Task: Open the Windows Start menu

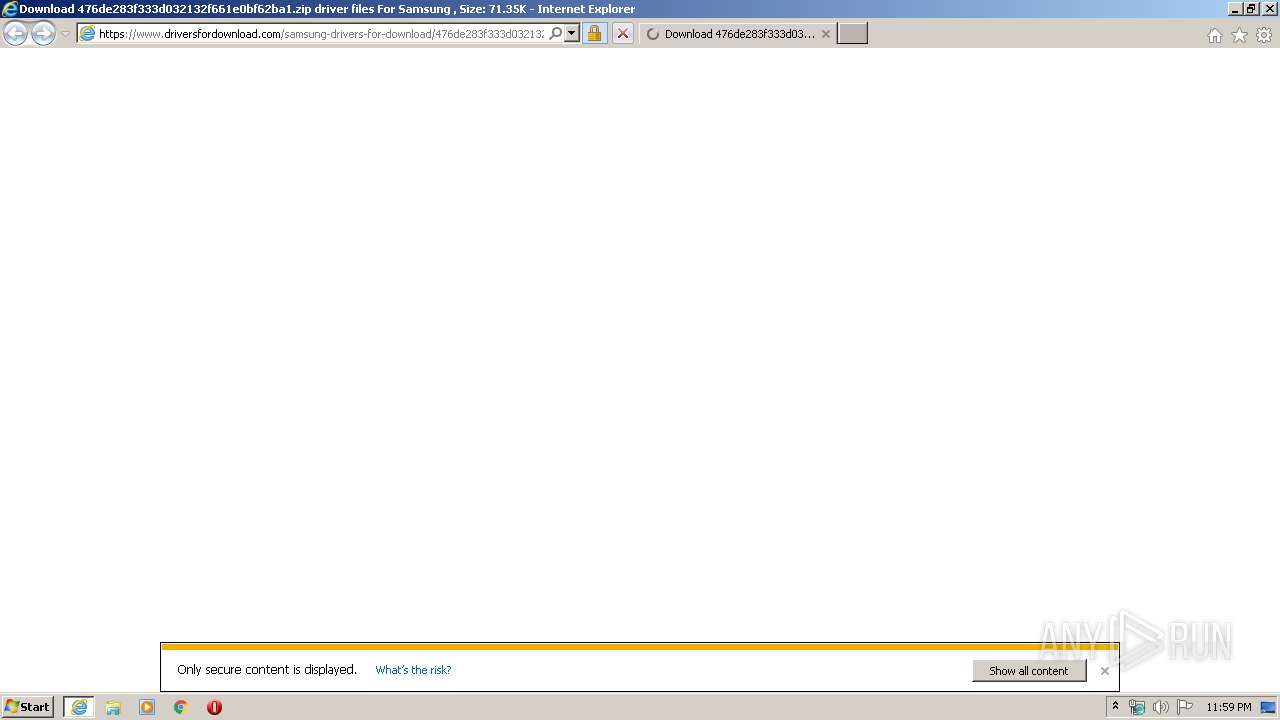Action: coord(28,707)
